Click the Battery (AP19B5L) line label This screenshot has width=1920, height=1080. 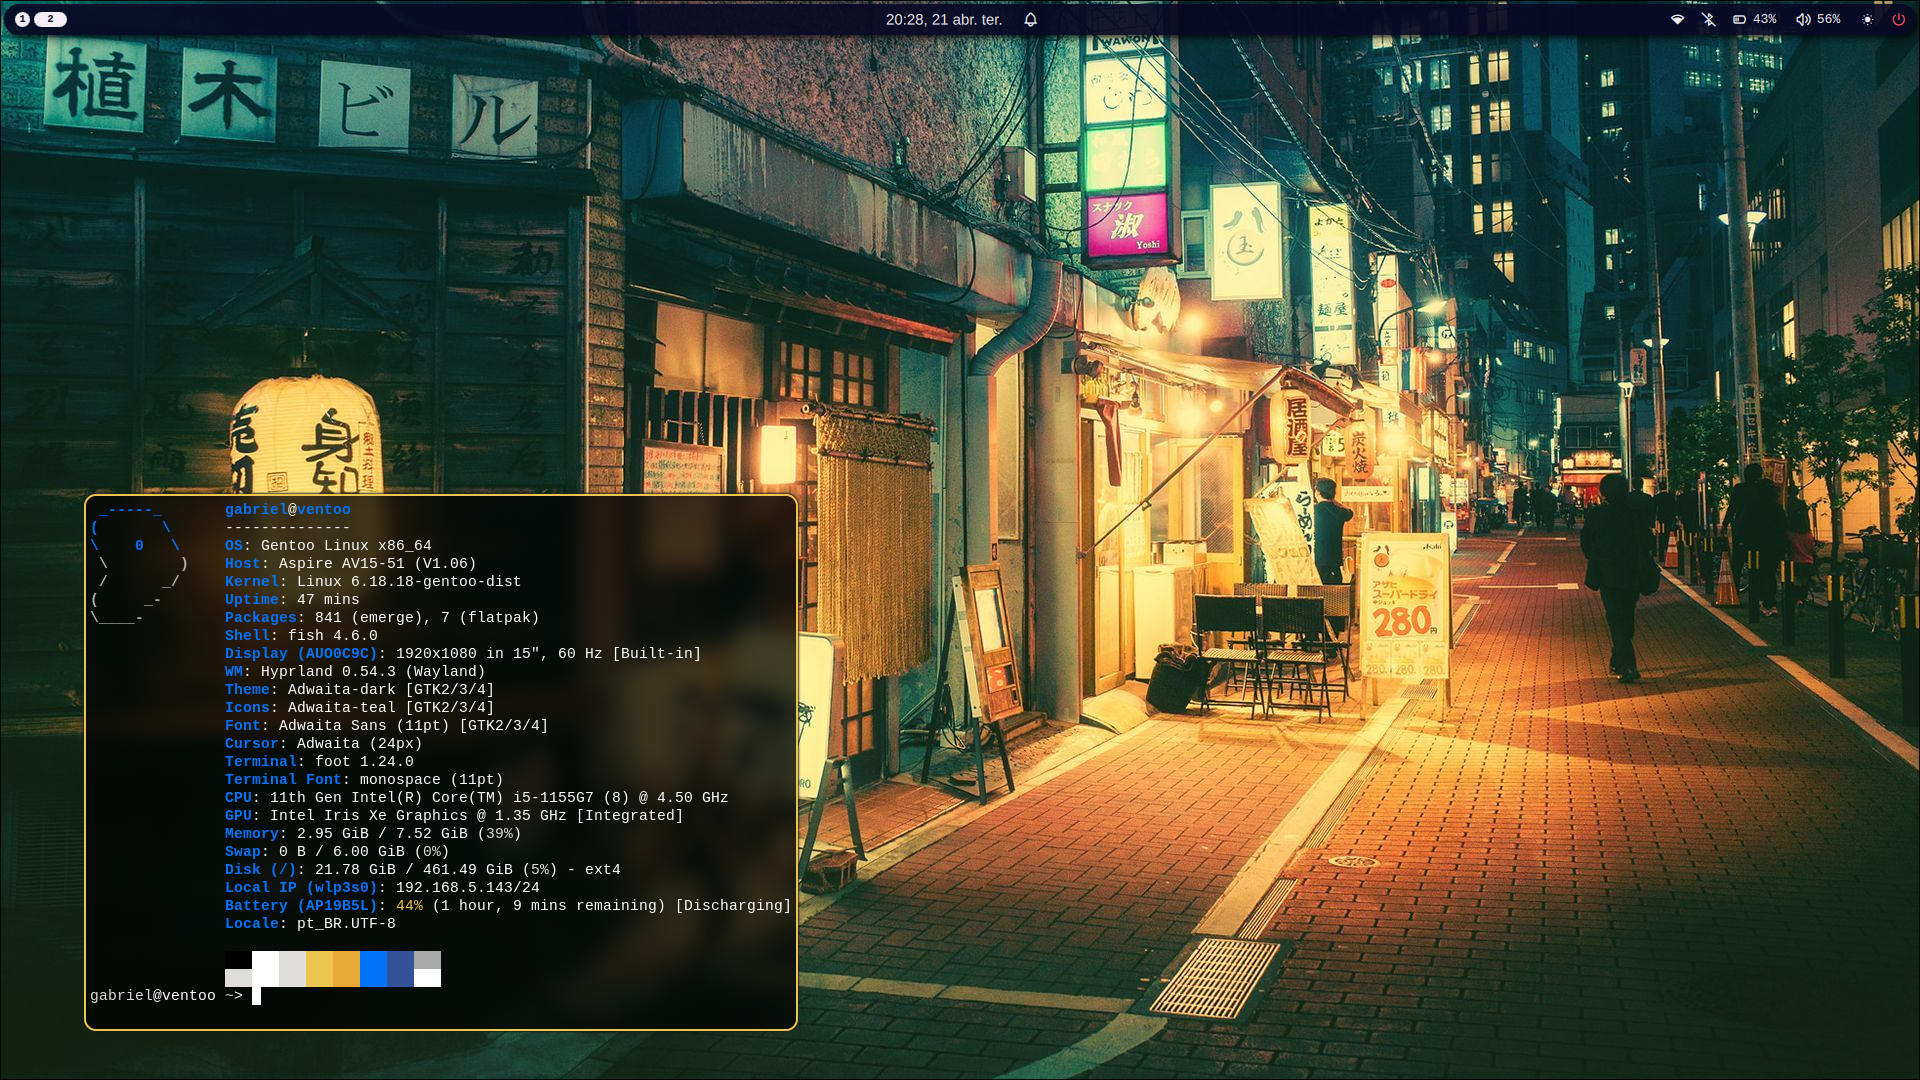pos(300,905)
